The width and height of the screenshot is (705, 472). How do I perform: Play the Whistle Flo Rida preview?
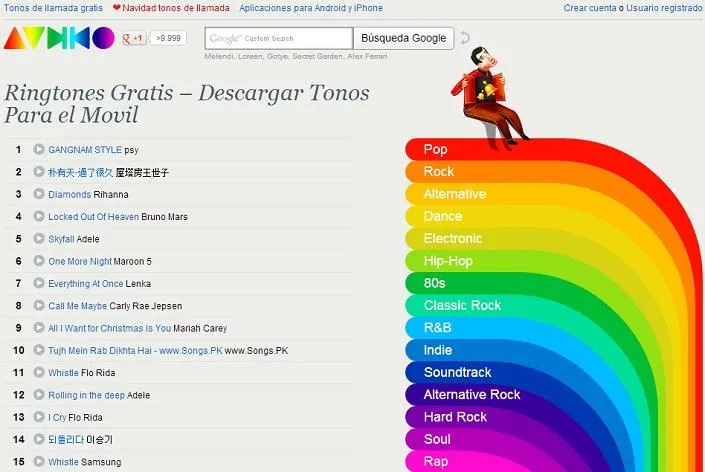(x=39, y=372)
